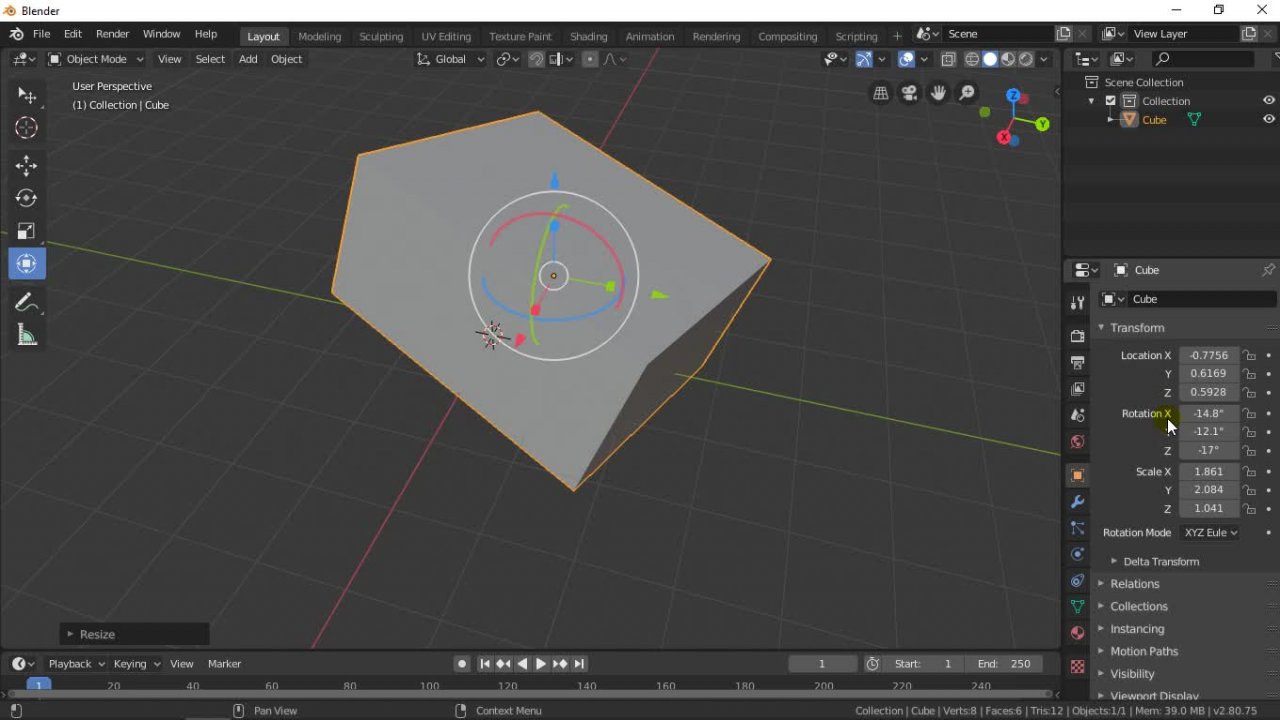
Task: Select the Annotate pencil tool
Action: click(27, 303)
